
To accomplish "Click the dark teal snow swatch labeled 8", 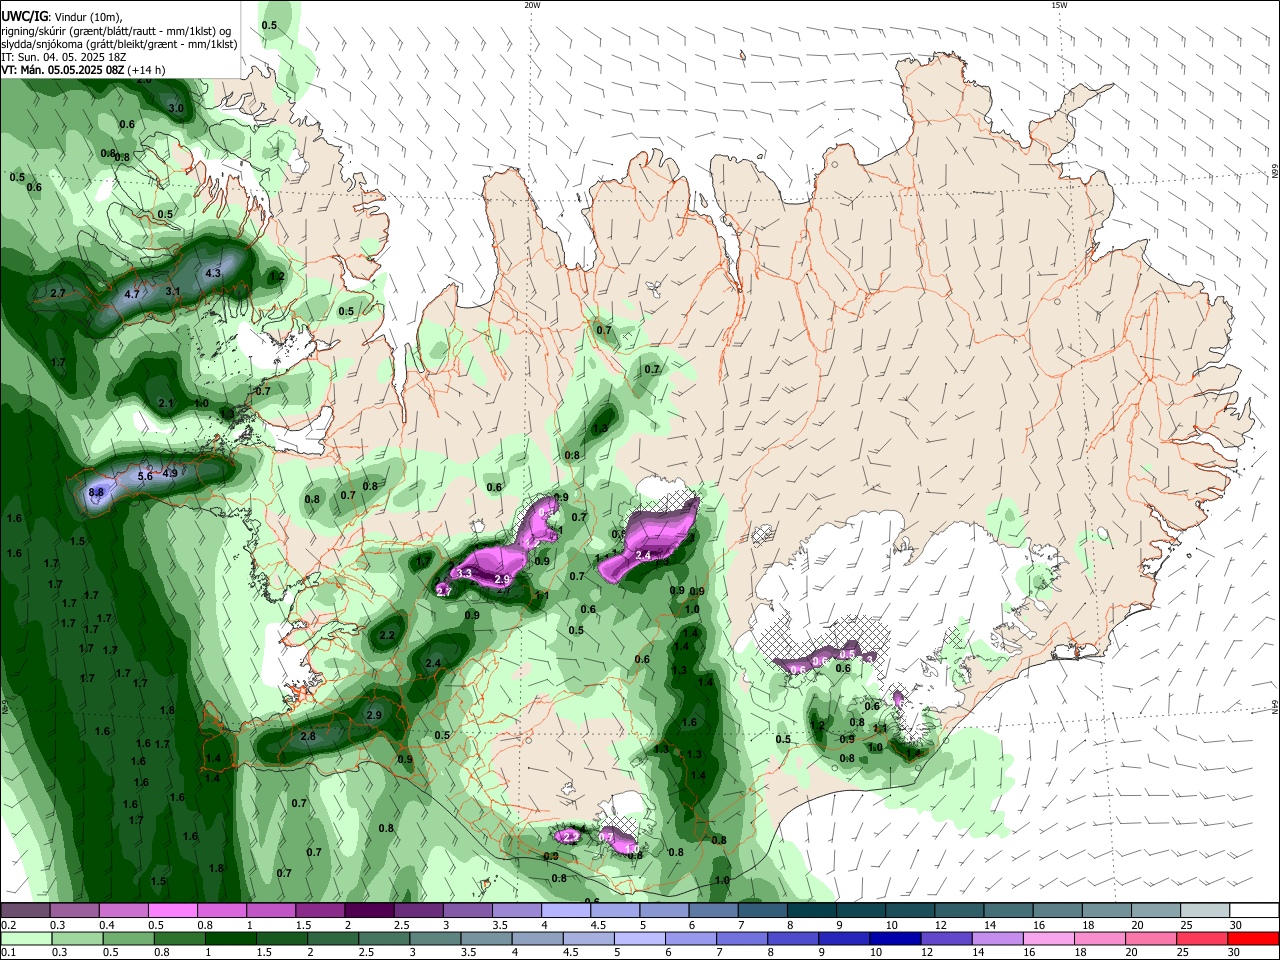I will coord(811,910).
